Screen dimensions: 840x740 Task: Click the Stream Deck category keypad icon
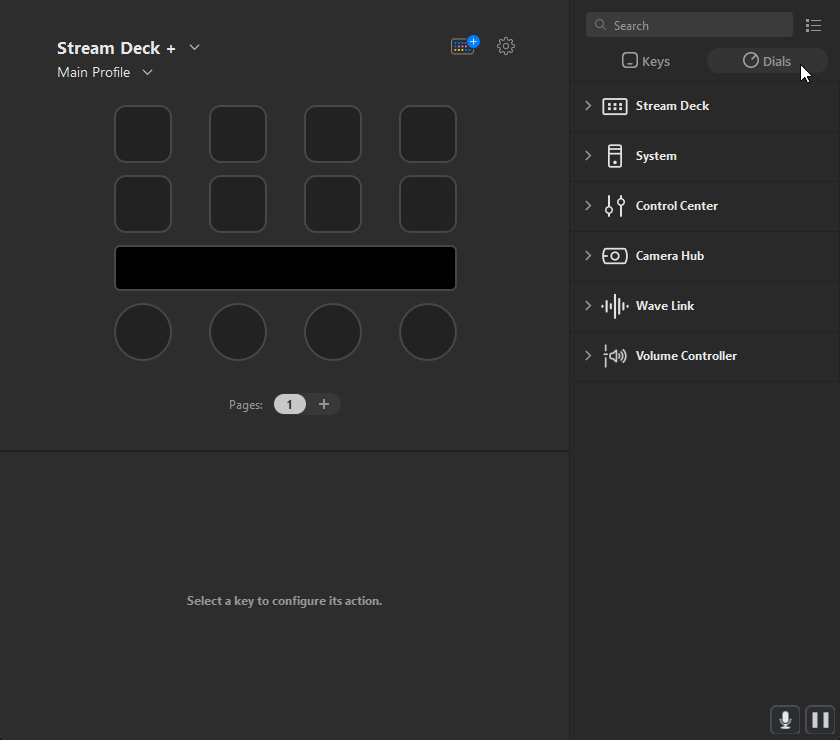[x=614, y=106]
